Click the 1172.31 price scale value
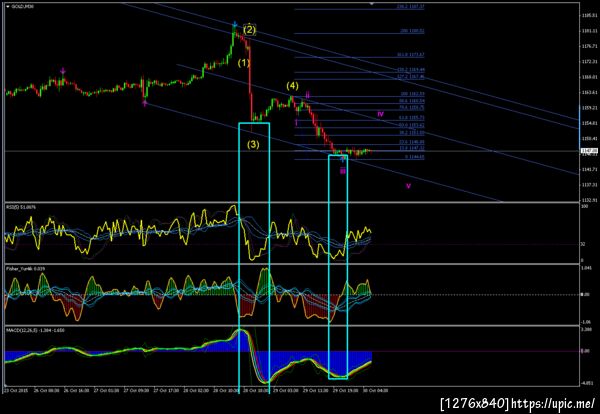The width and height of the screenshot is (600, 414). click(x=589, y=62)
